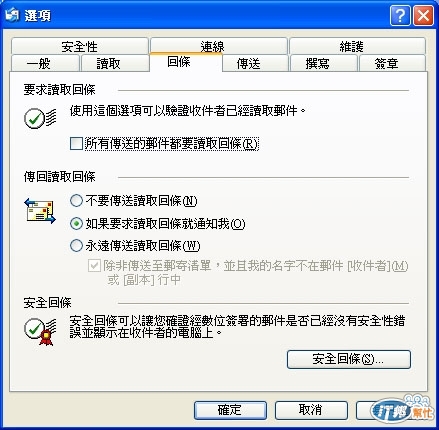Click the envelope return receipt icon
439x430 pixels.
[x=40, y=211]
